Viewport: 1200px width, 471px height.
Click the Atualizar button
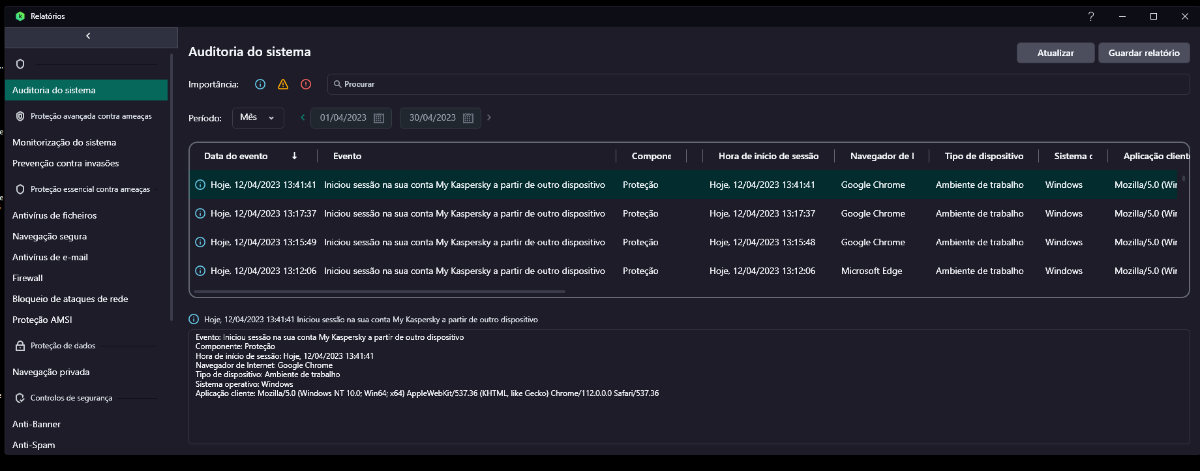pos(1055,53)
